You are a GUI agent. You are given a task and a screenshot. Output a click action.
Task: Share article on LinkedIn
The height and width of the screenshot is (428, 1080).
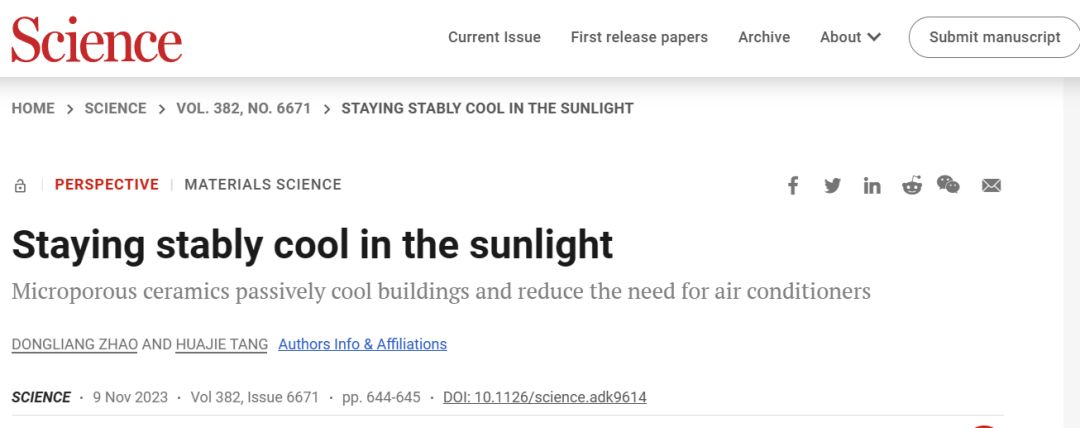pyautogui.click(x=872, y=185)
